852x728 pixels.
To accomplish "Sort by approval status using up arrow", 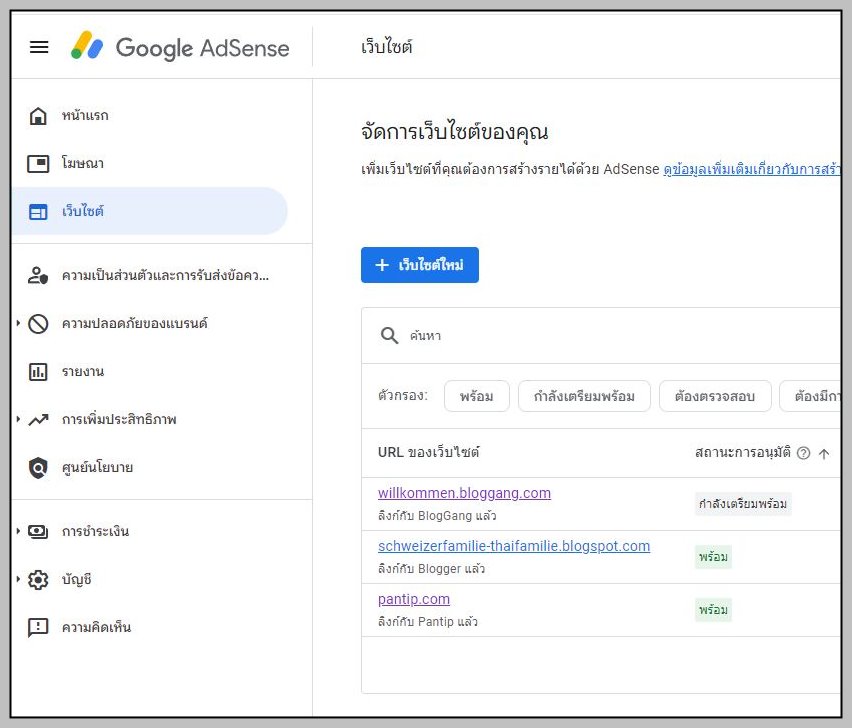I will (824, 454).
